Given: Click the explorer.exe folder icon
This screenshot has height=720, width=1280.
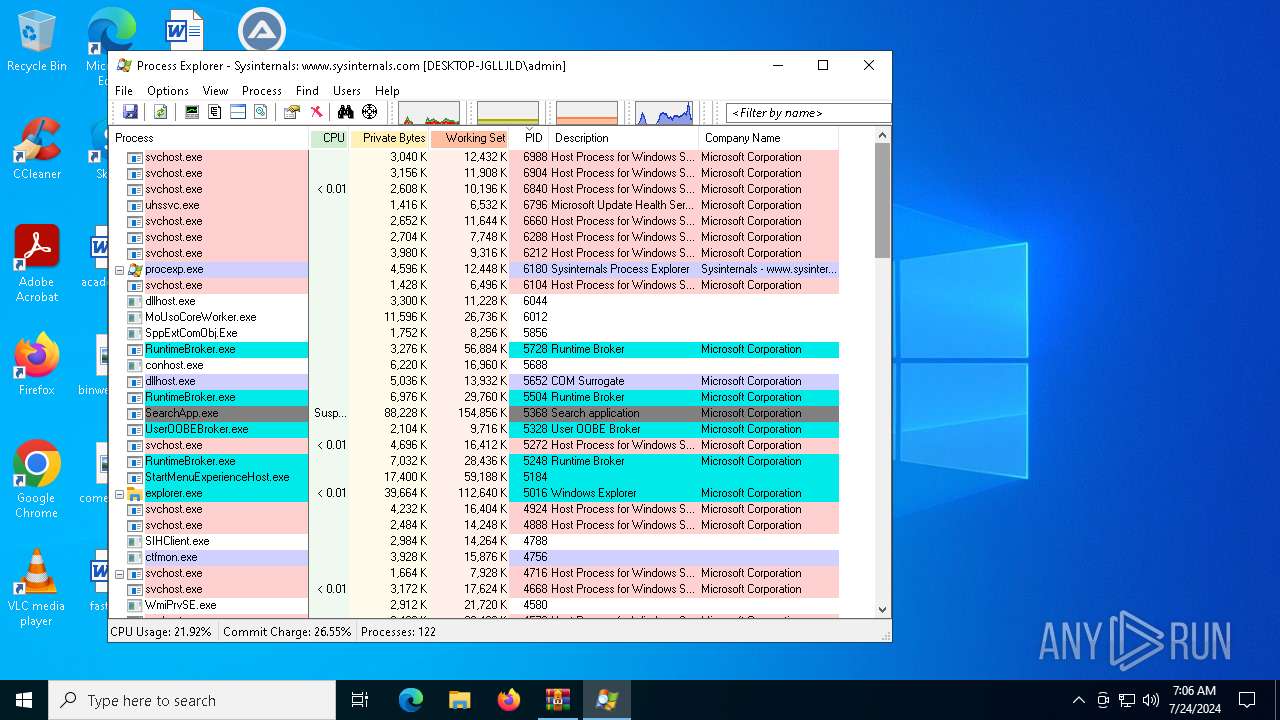Looking at the screenshot, I should [135, 493].
